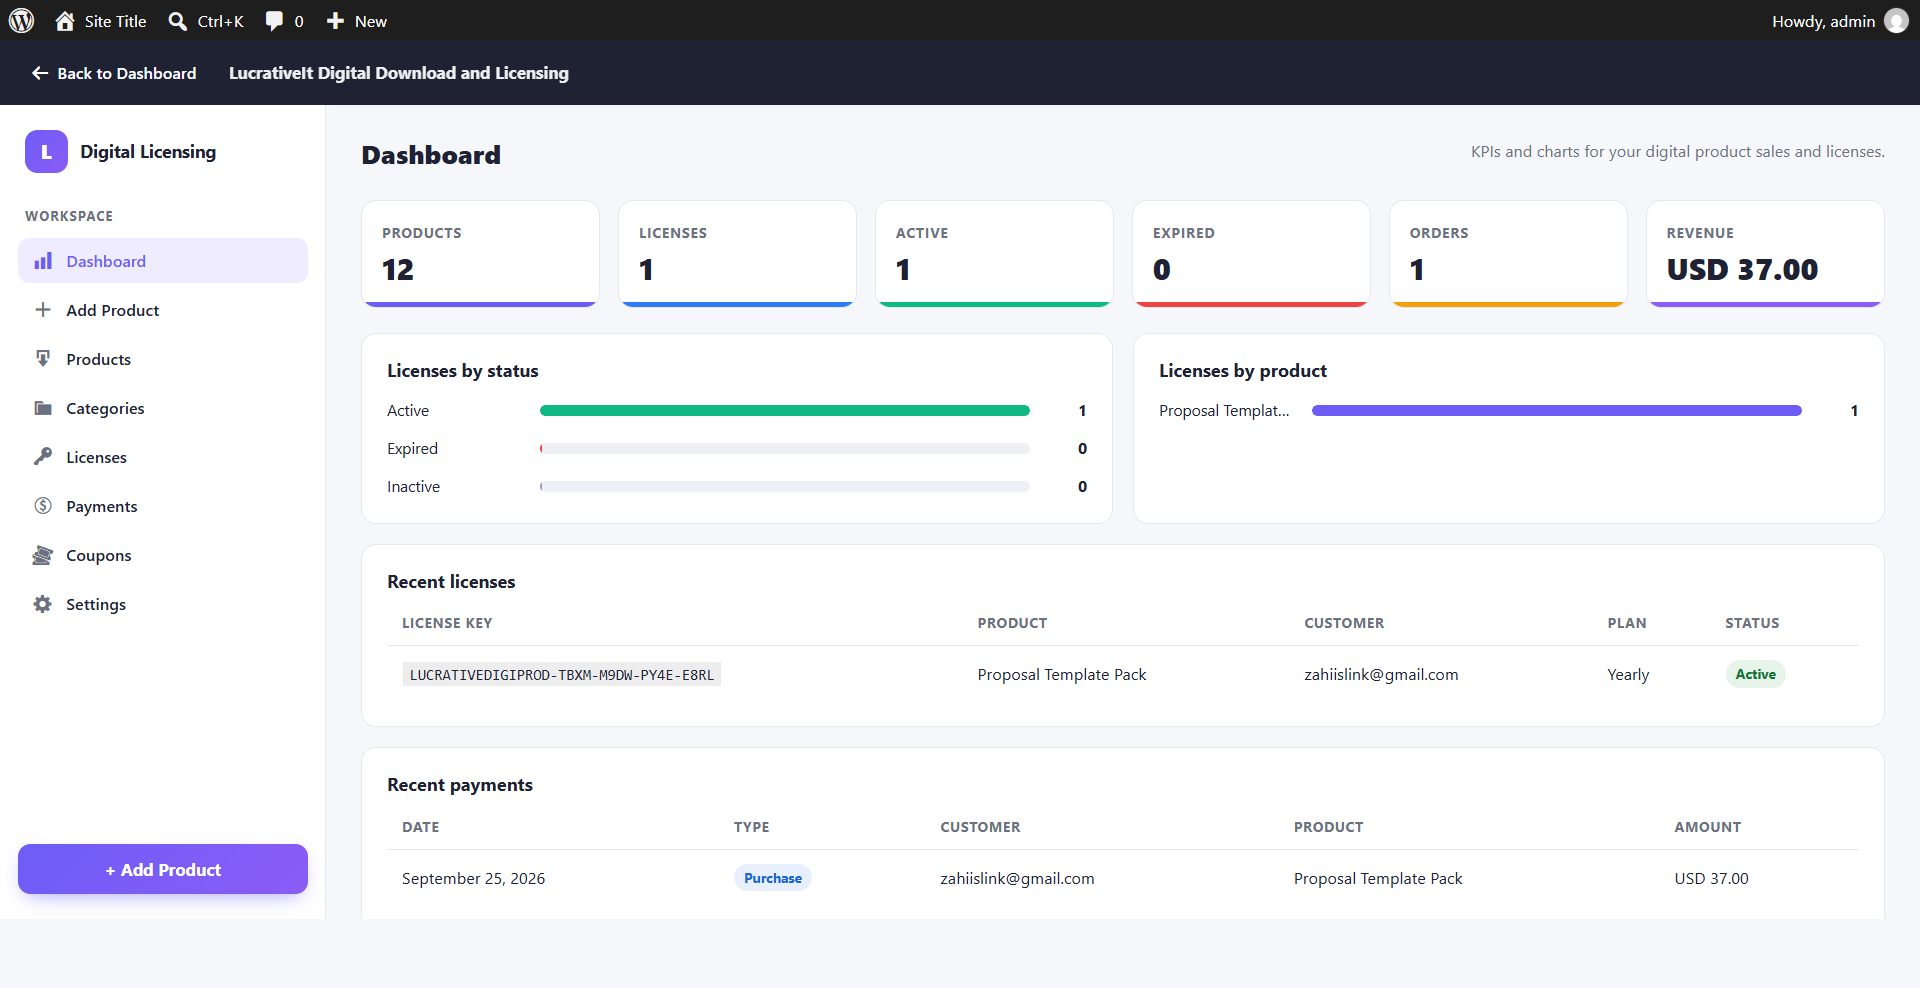Click the Orders KPI card
This screenshot has height=988, width=1920.
[x=1508, y=254]
